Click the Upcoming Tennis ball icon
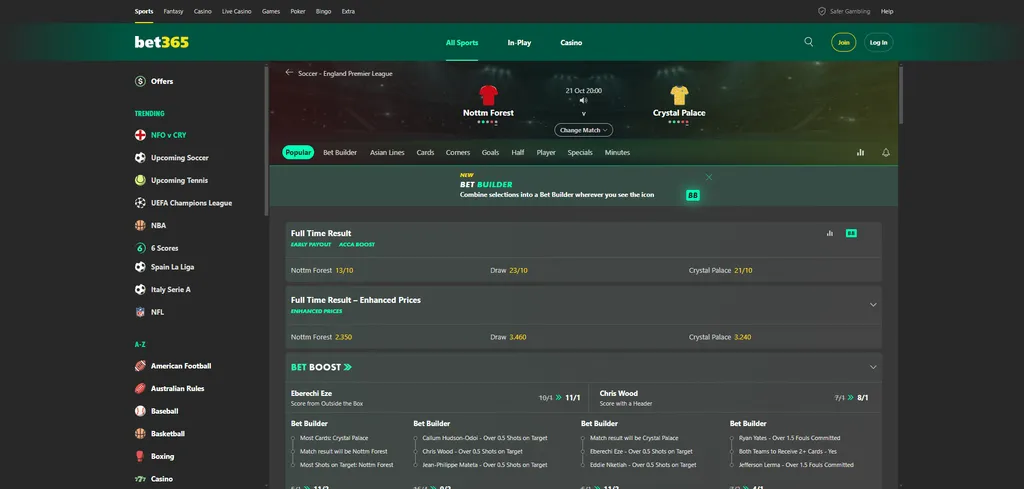Screen dimensions: 1024x489 point(140,180)
